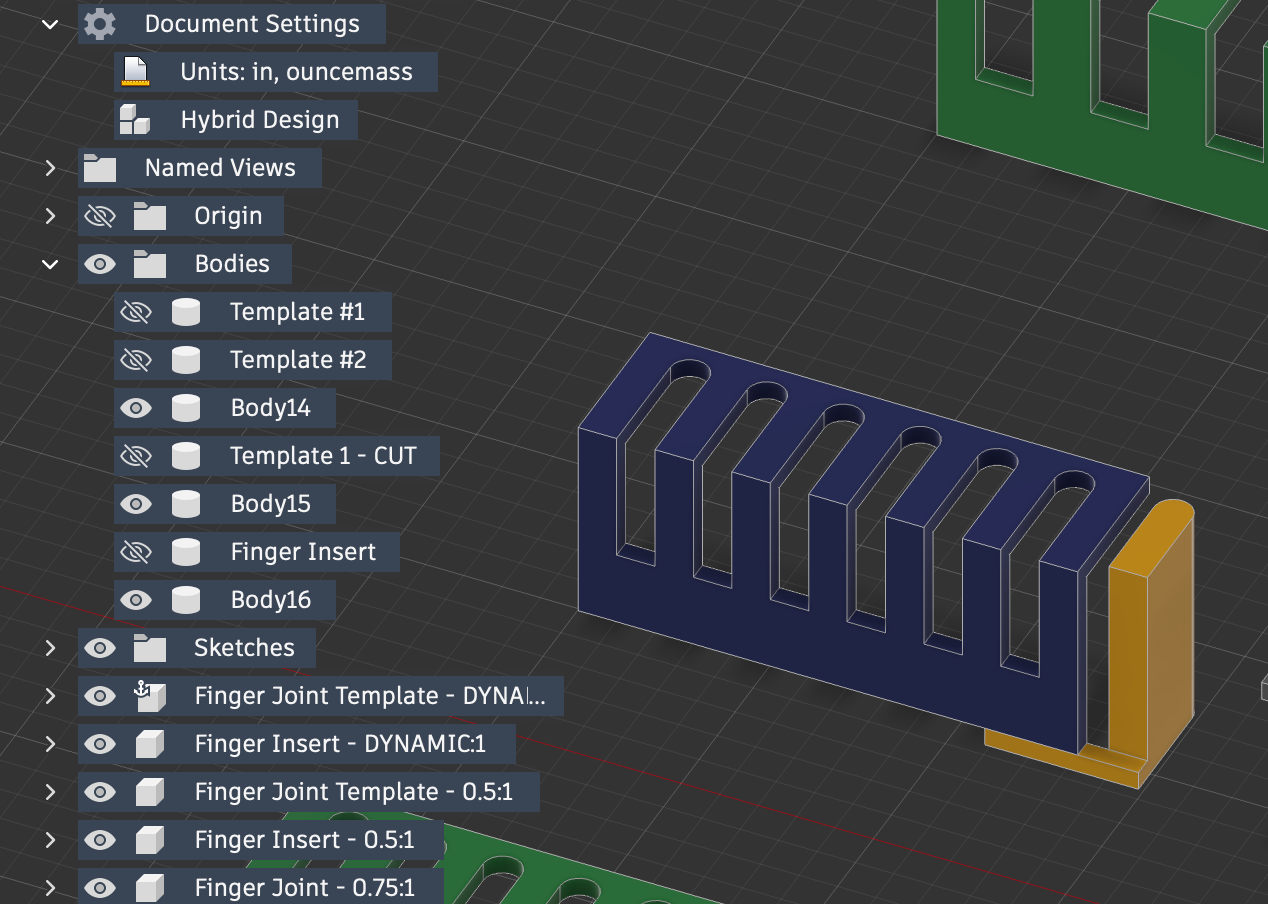
Task: Click the Finger Joint Template - 0.5:1 cube icon
Action: tap(149, 792)
